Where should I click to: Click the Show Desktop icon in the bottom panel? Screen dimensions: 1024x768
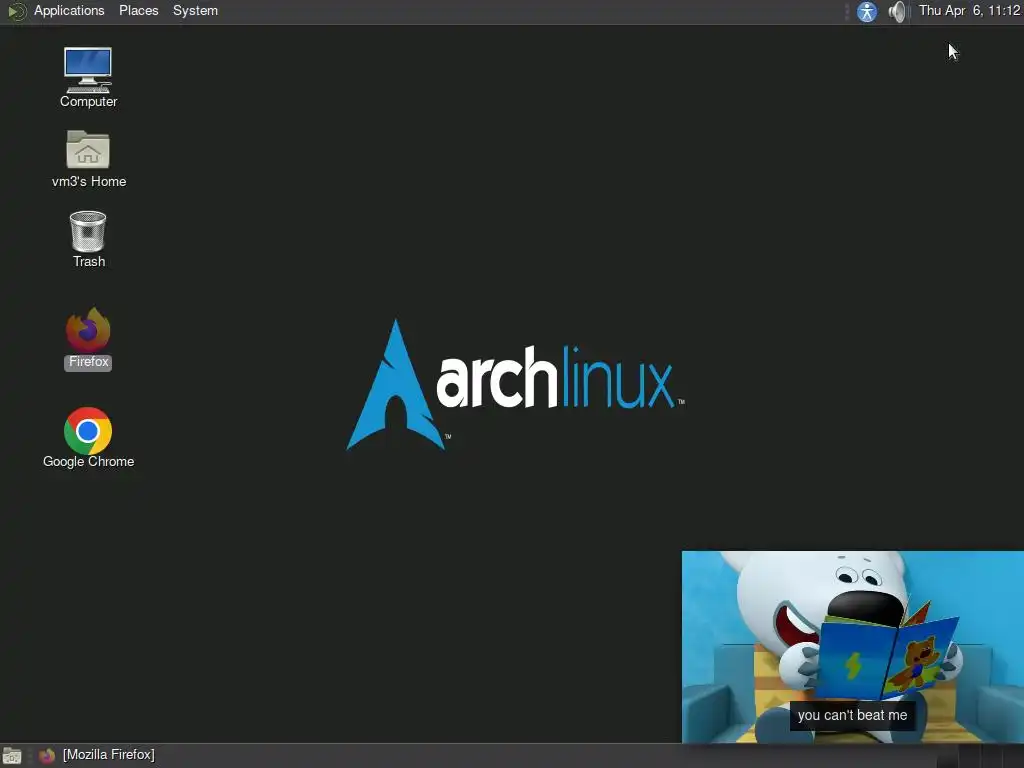[12, 756]
